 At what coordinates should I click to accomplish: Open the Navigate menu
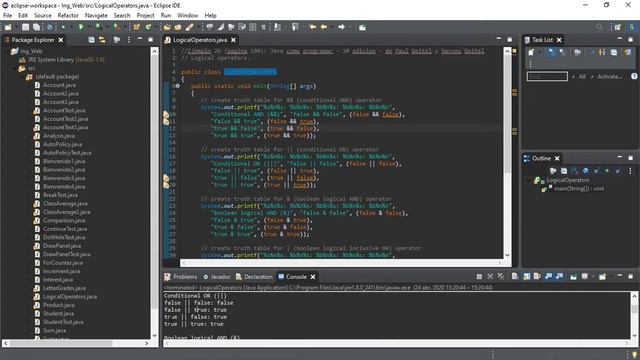coord(96,15)
